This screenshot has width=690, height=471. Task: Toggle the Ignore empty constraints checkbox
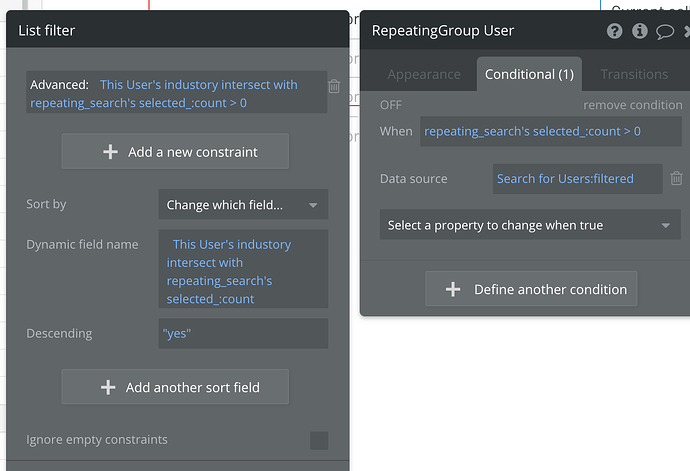coord(318,440)
